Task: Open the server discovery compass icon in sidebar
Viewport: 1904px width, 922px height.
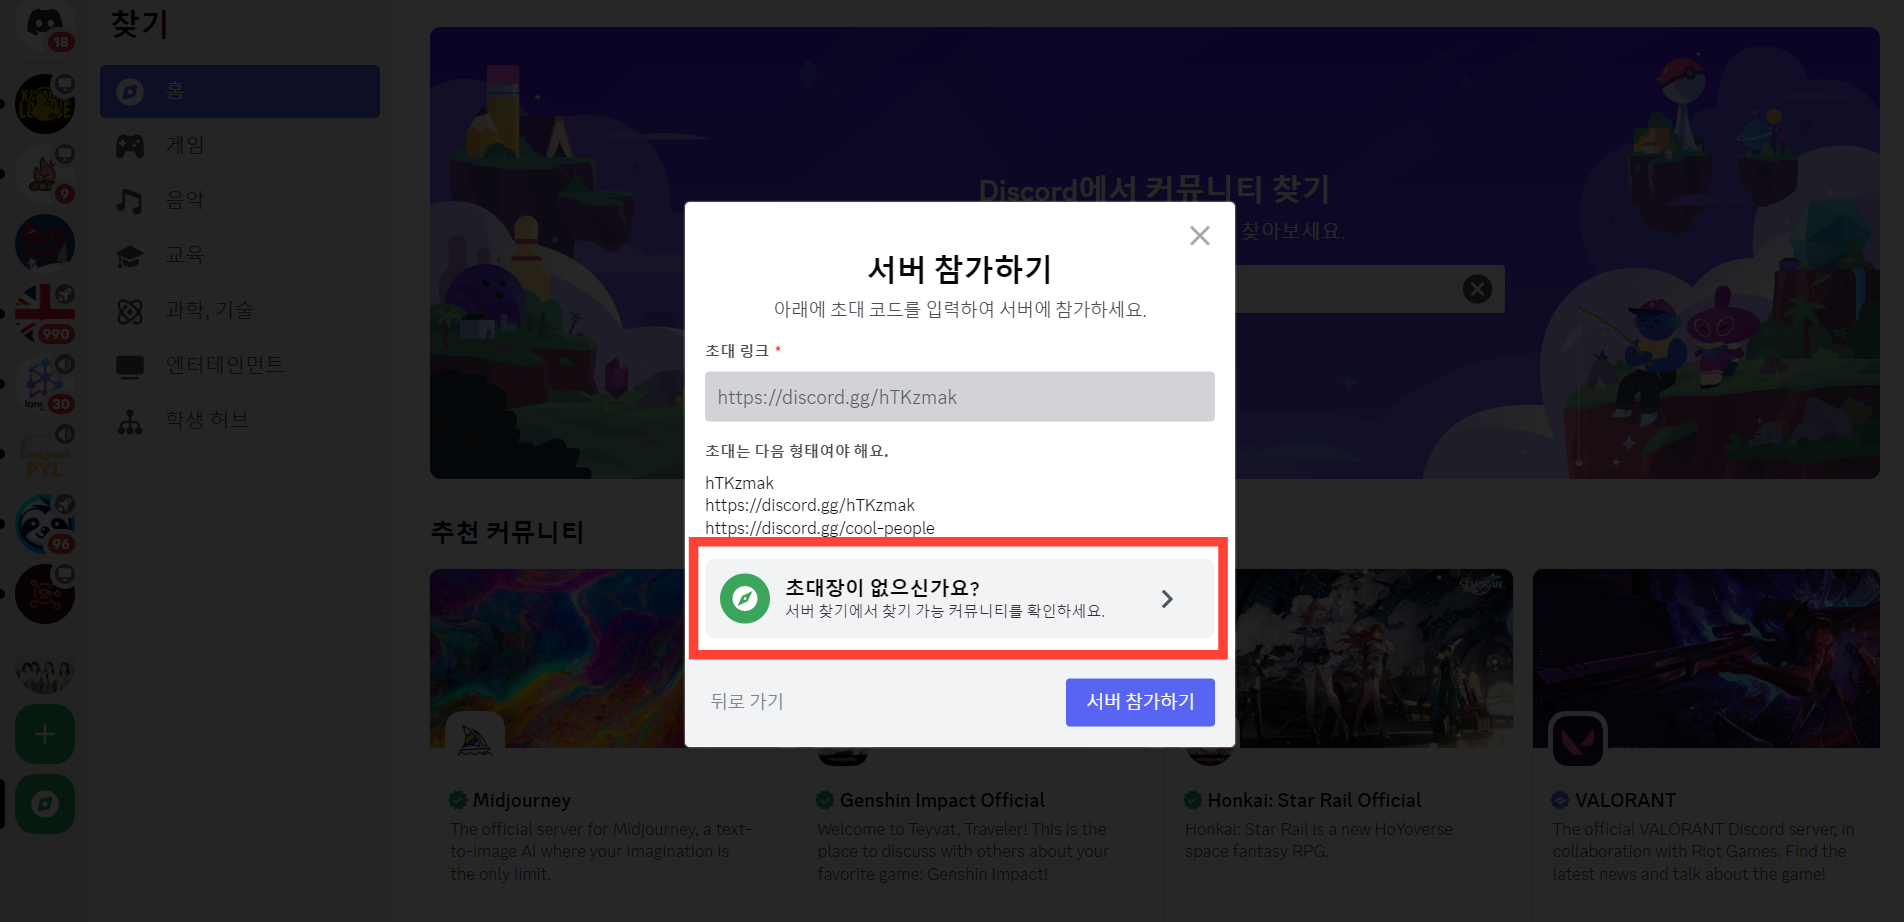Action: click(x=45, y=804)
